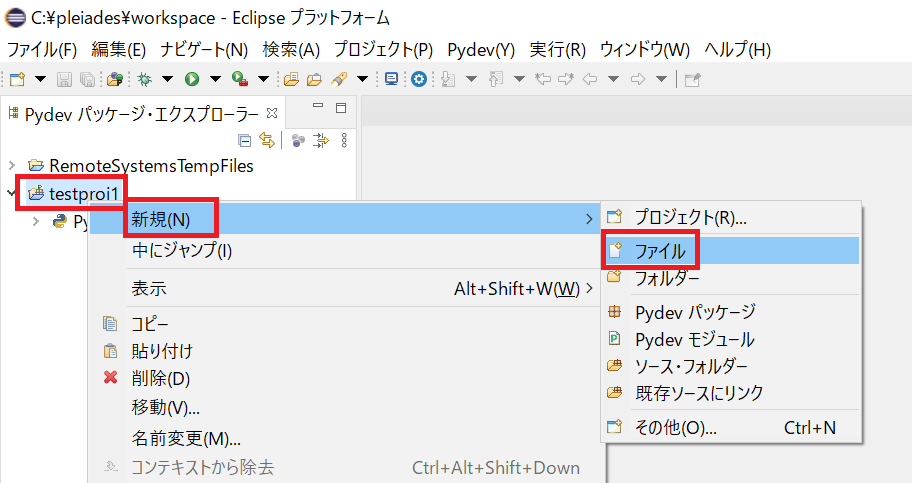This screenshot has width=912, height=483.
Task: Open the Back history dropdown arrow
Action: (x=614, y=79)
